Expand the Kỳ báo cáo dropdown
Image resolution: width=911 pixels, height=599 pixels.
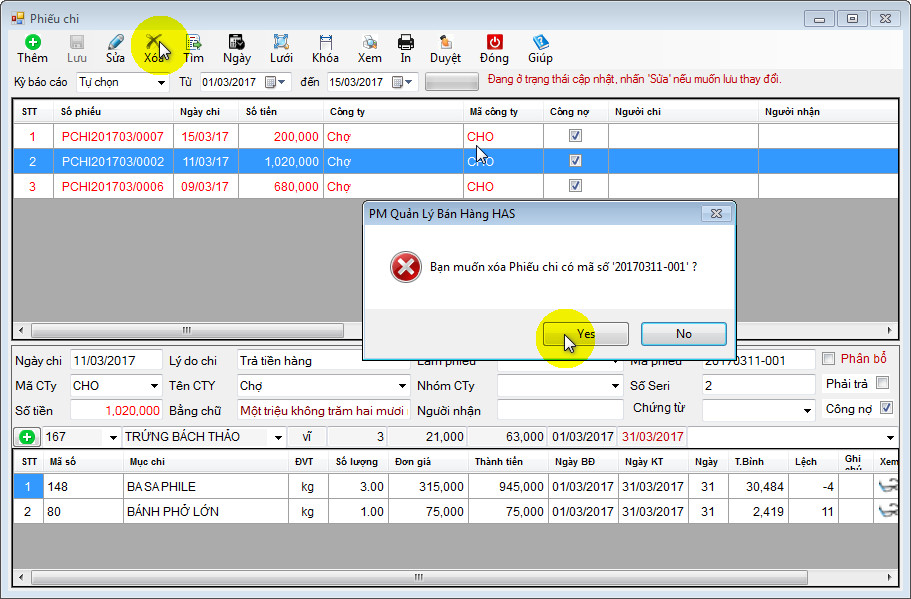pyautogui.click(x=161, y=83)
